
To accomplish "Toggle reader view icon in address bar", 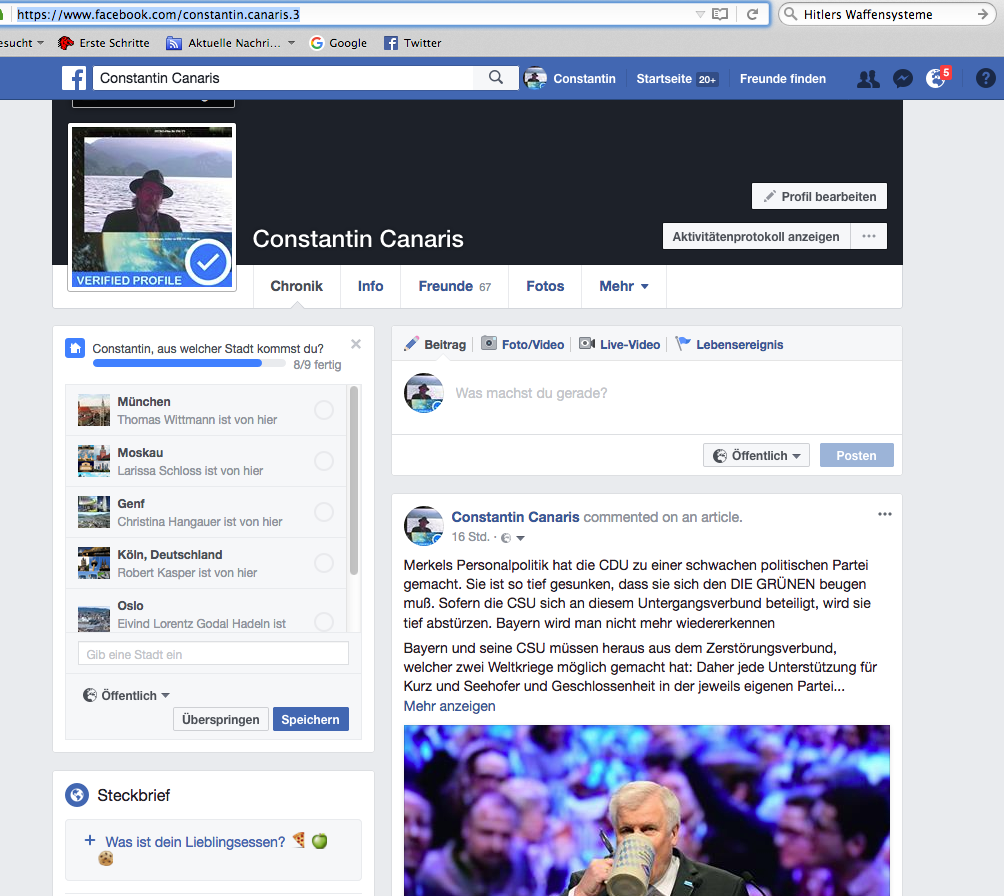I will [720, 14].
